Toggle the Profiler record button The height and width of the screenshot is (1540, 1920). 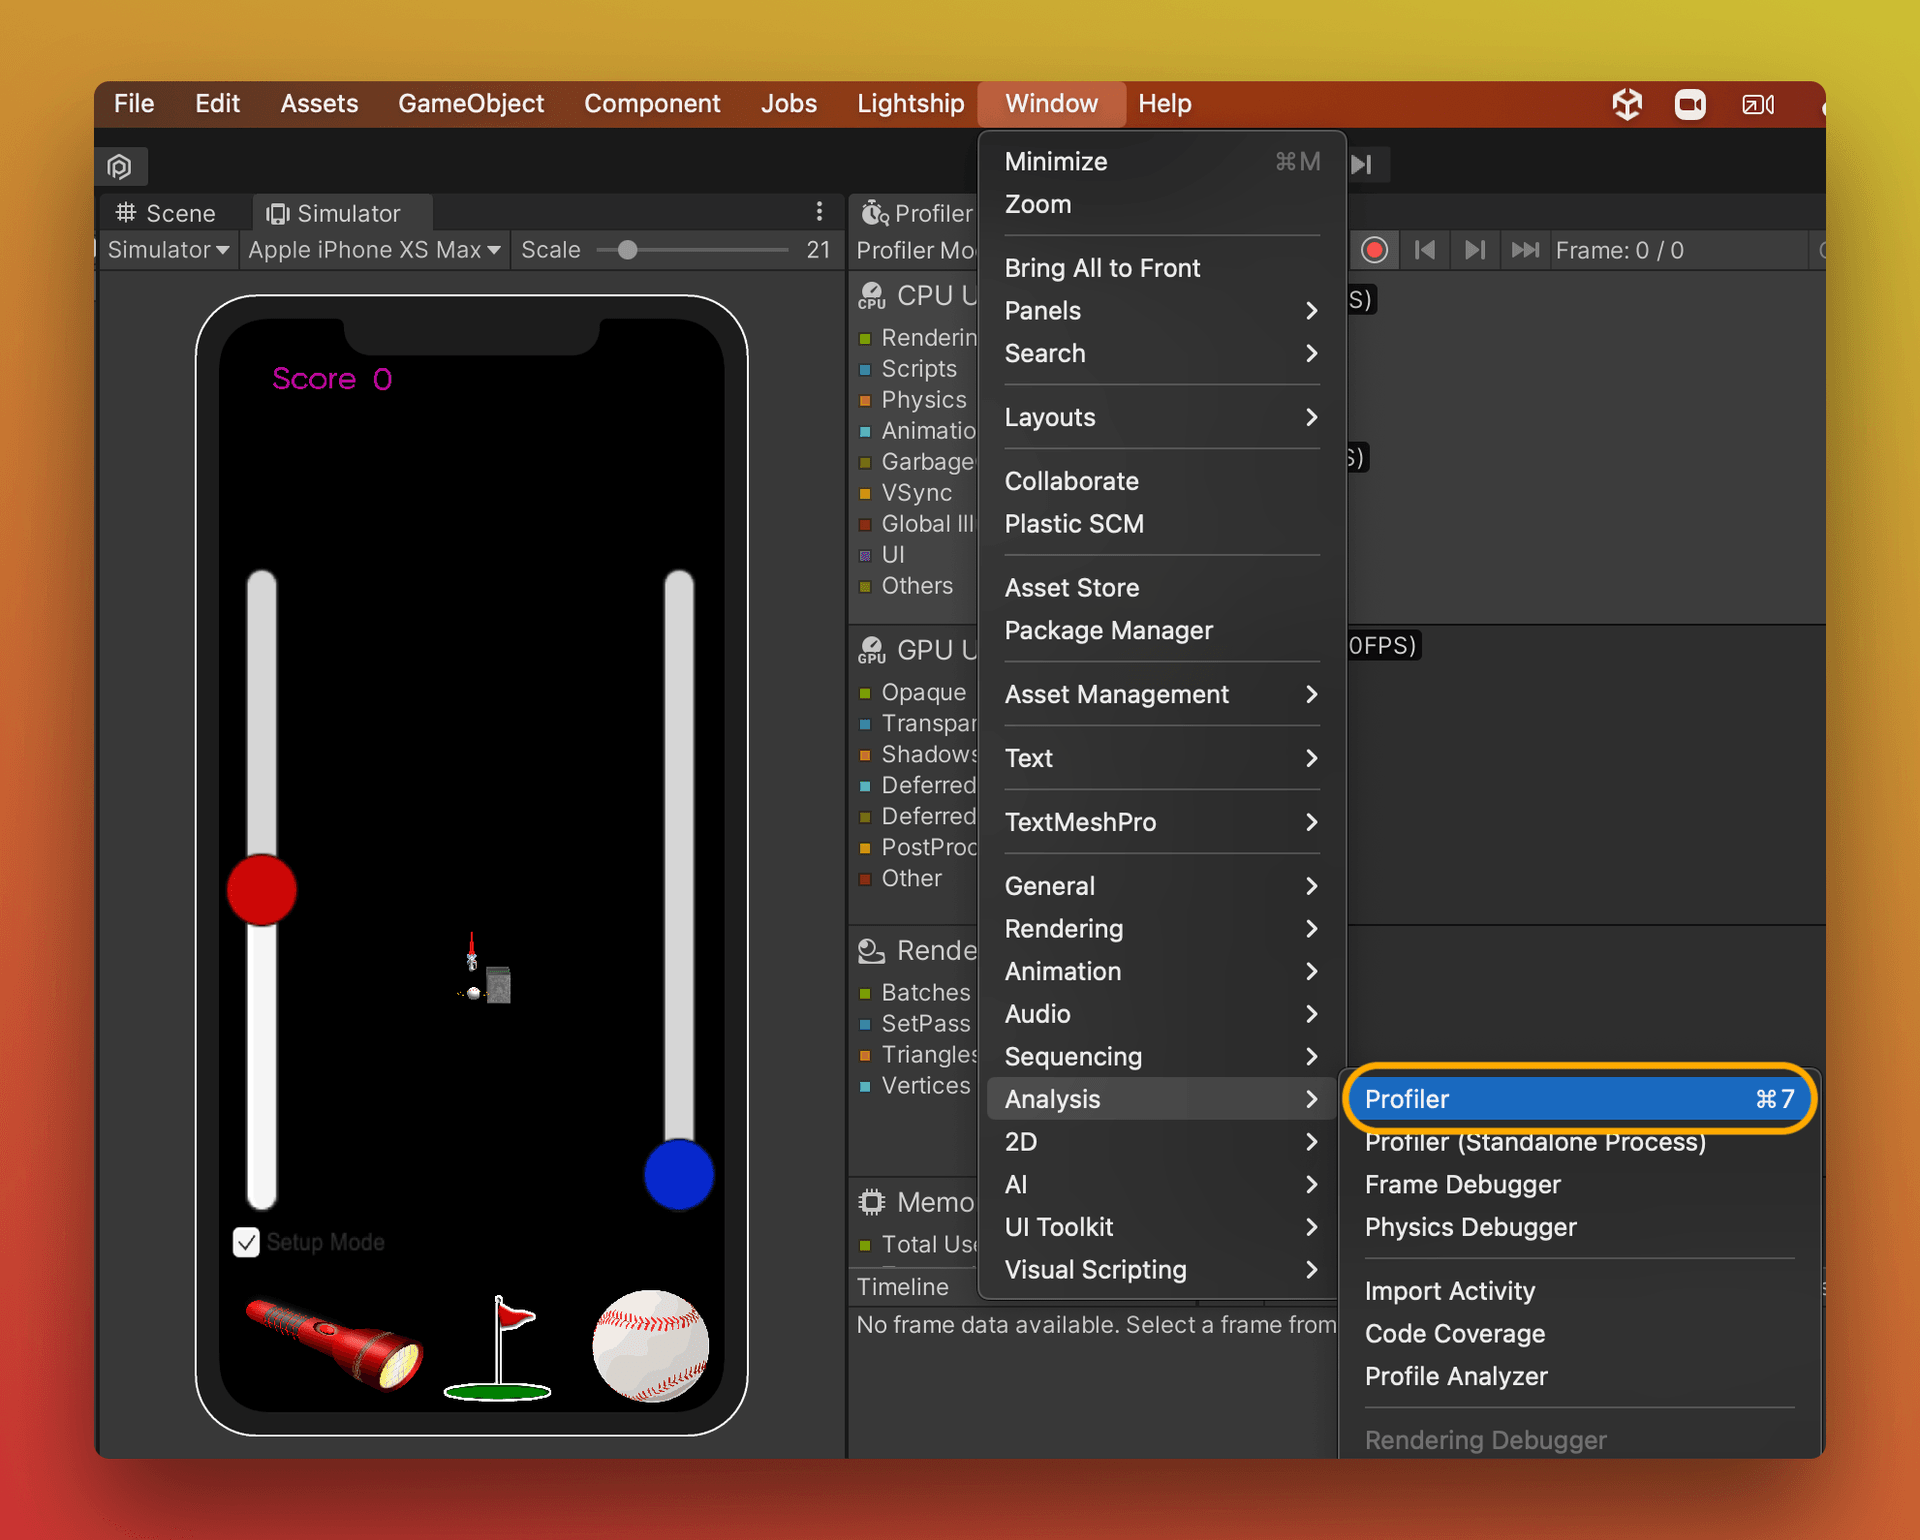[1374, 250]
